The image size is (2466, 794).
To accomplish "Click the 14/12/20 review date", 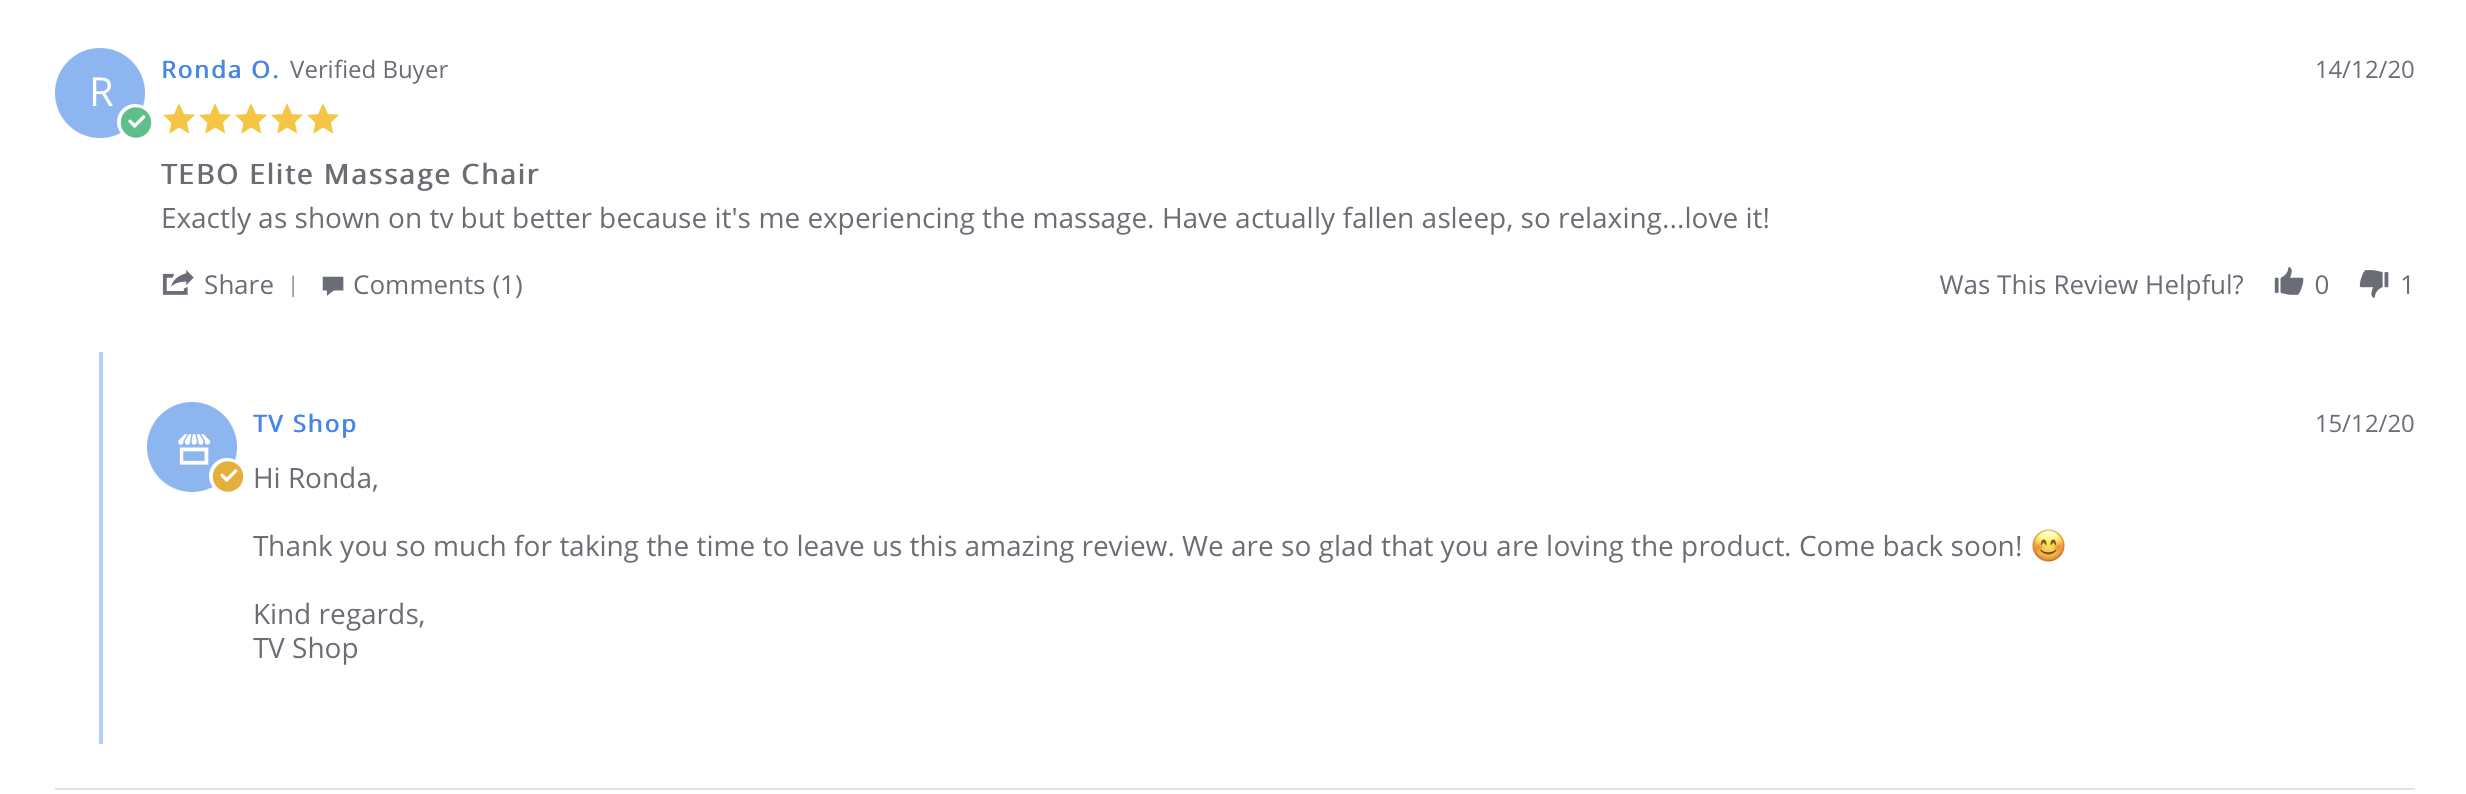I will coord(2364,70).
